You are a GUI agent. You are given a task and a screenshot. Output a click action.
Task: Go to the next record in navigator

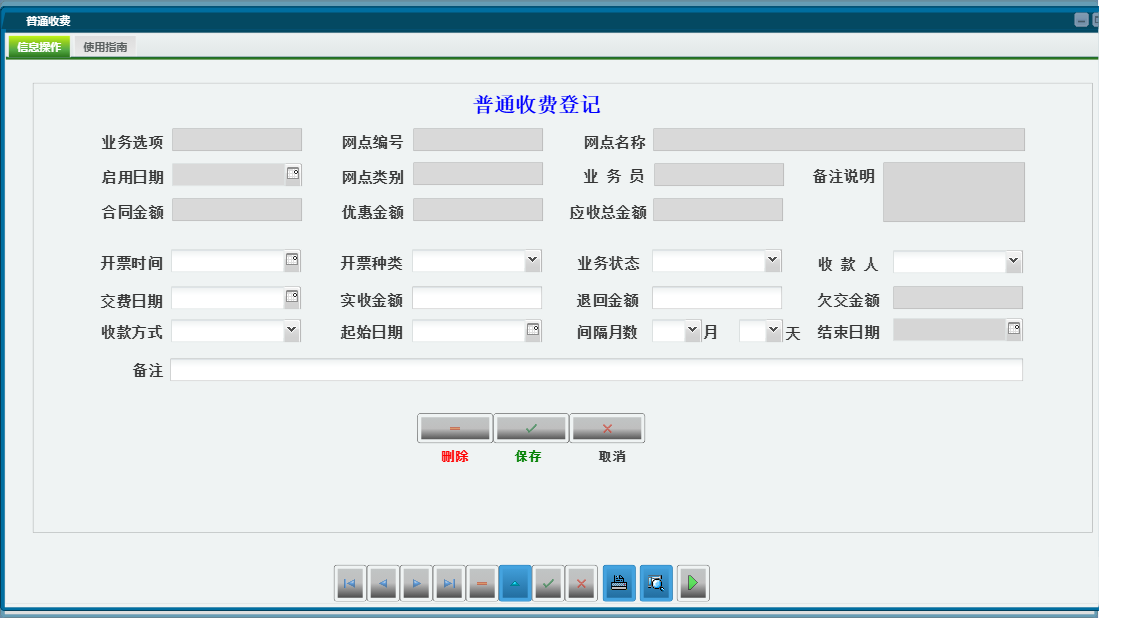pos(417,583)
